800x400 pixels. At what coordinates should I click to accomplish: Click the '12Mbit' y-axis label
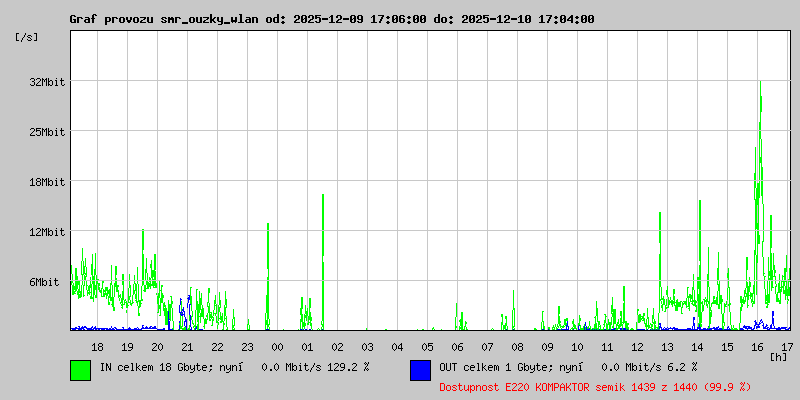pos(47,232)
